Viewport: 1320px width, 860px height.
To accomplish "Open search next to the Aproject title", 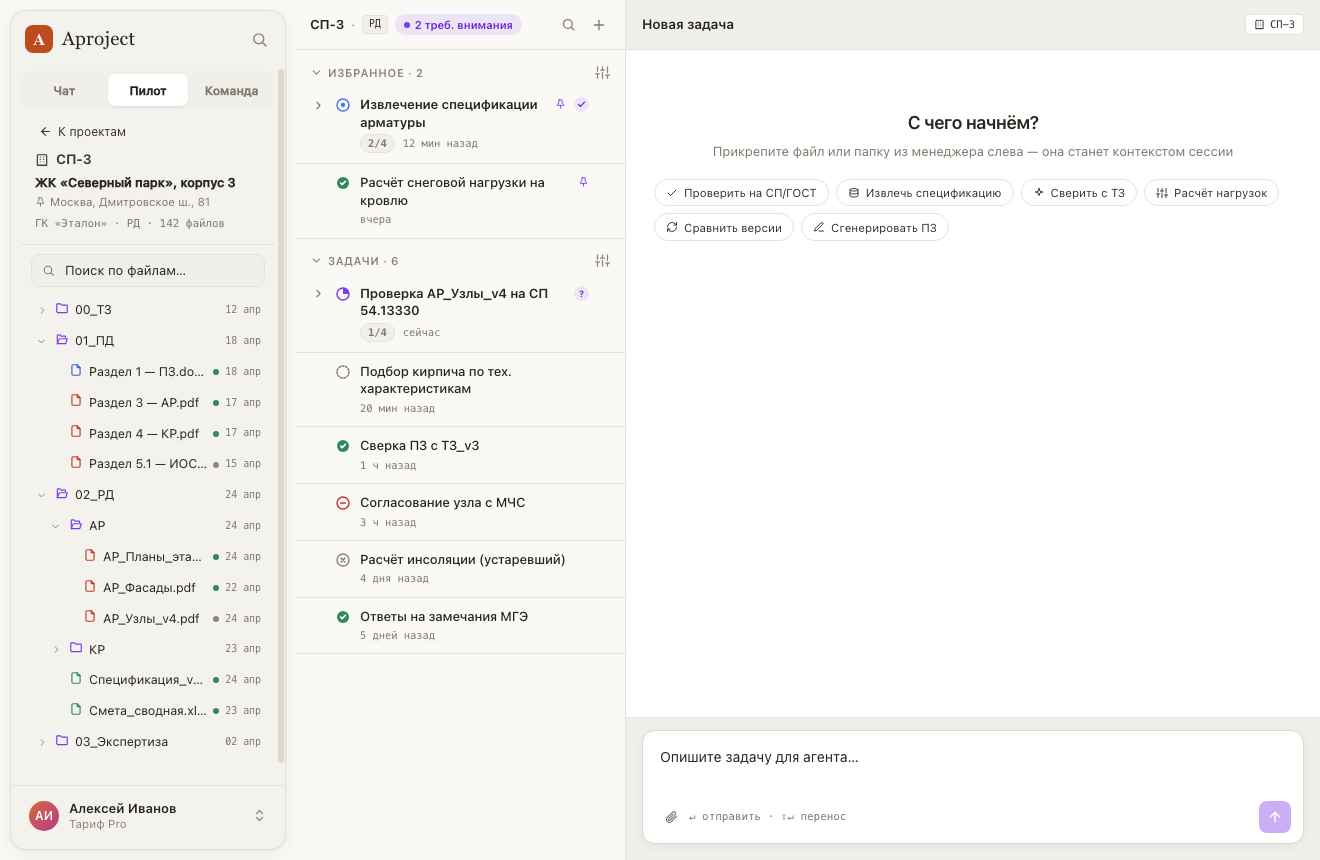I will pos(260,40).
